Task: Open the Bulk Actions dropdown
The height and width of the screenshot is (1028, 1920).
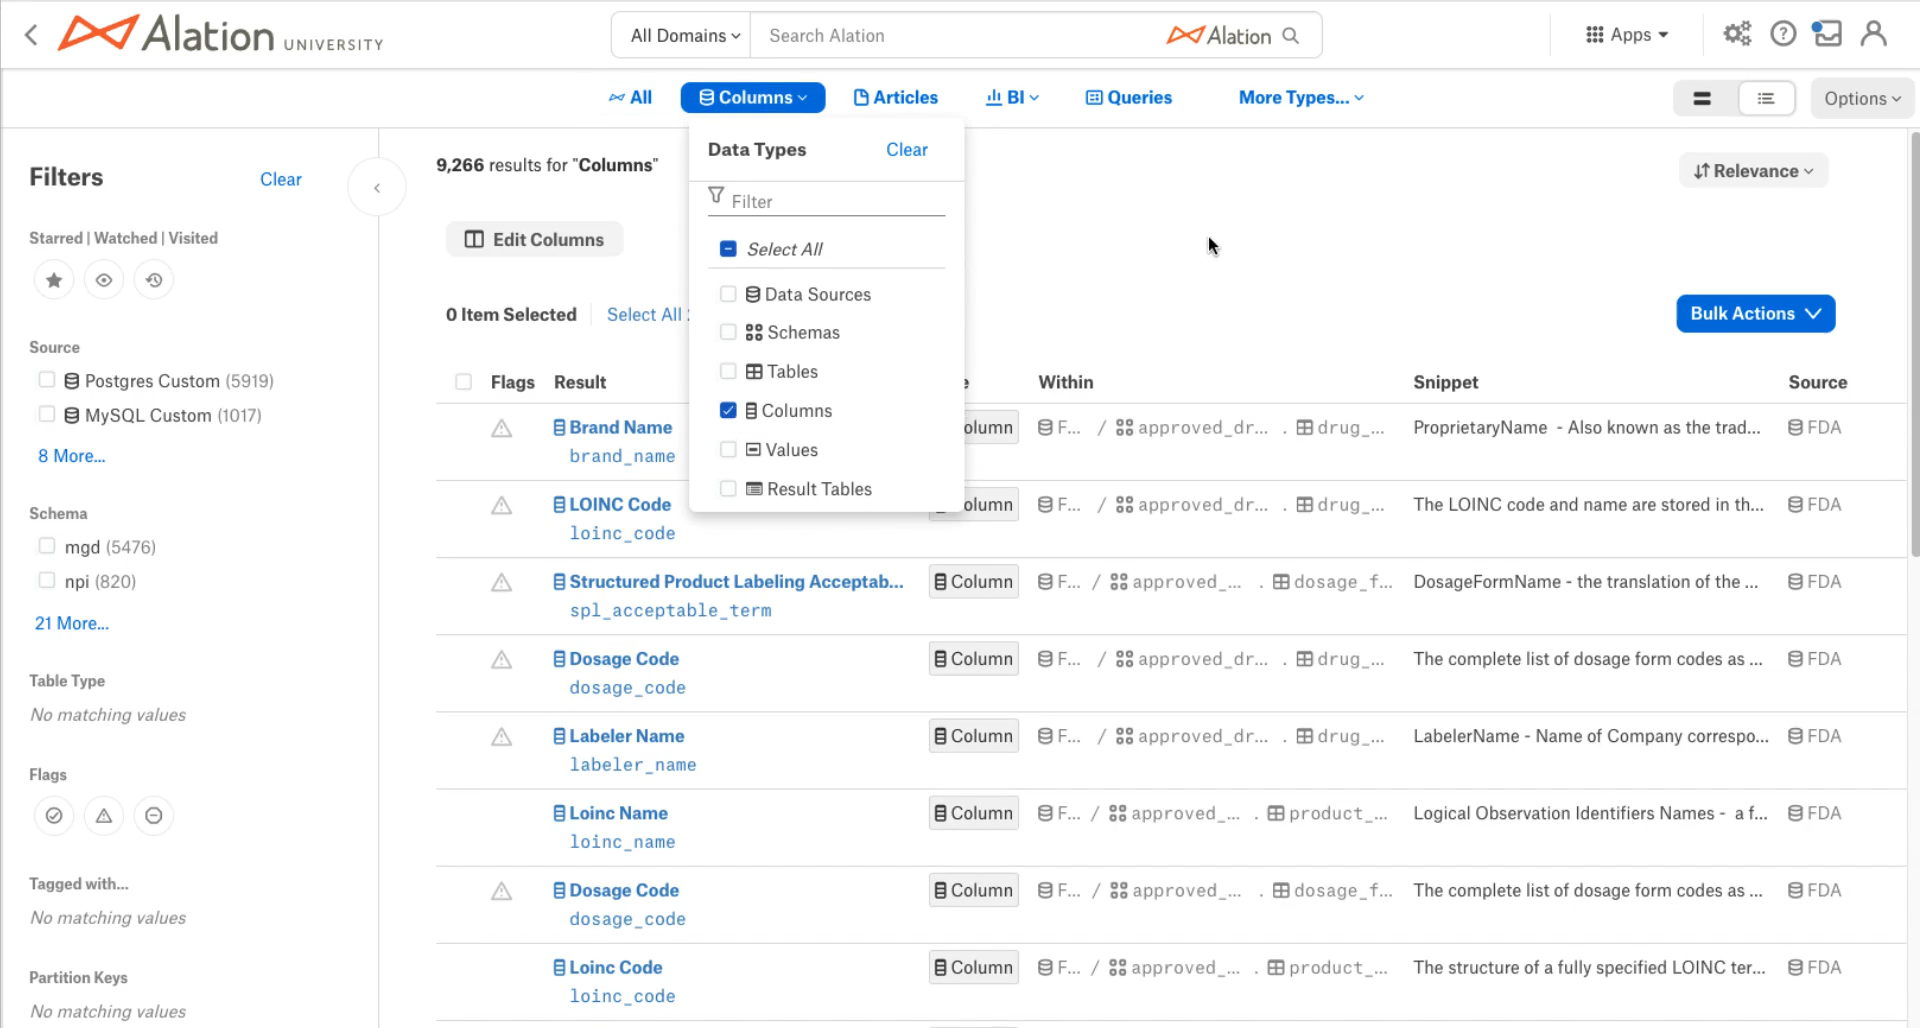Action: [1755, 314]
